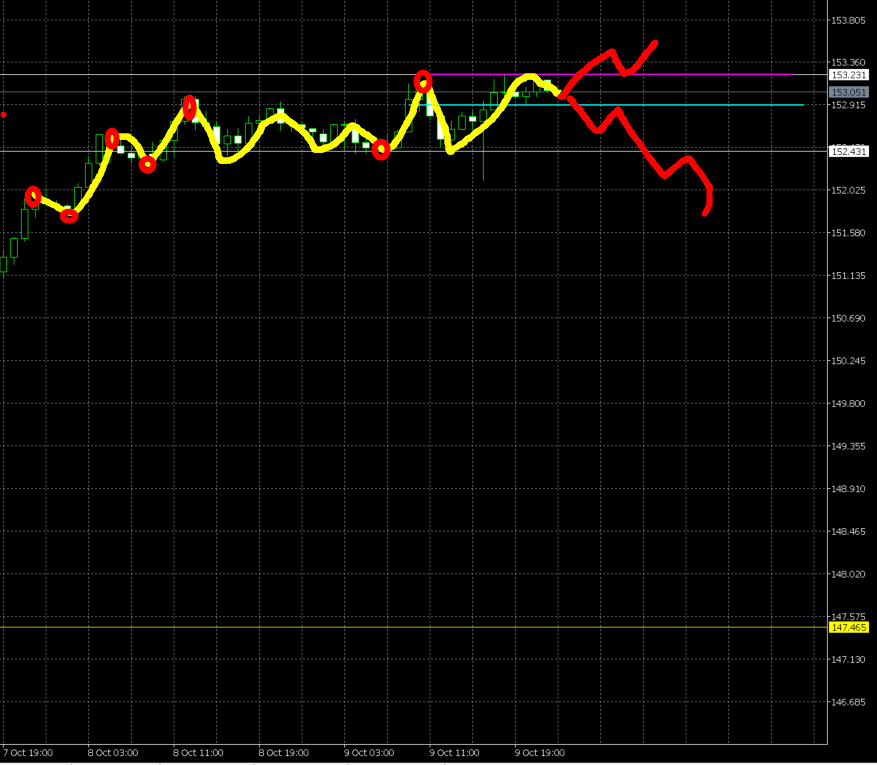Click the '9 Oct 19:00' time label
Image resolution: width=877 pixels, height=765 pixels.
(540, 752)
